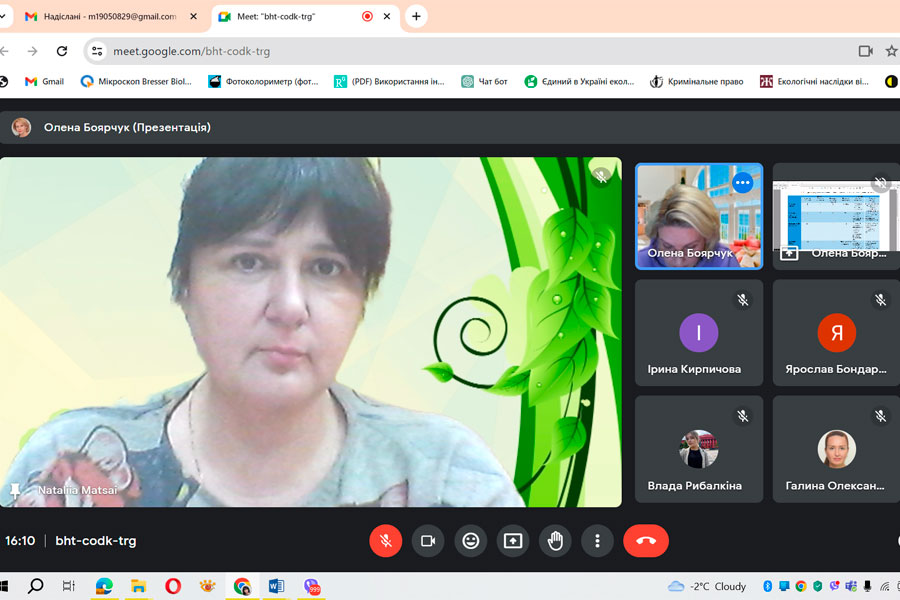Open the Мікроскоп Bresser Biol bookmark
The height and width of the screenshot is (600, 900).
pyautogui.click(x=136, y=82)
